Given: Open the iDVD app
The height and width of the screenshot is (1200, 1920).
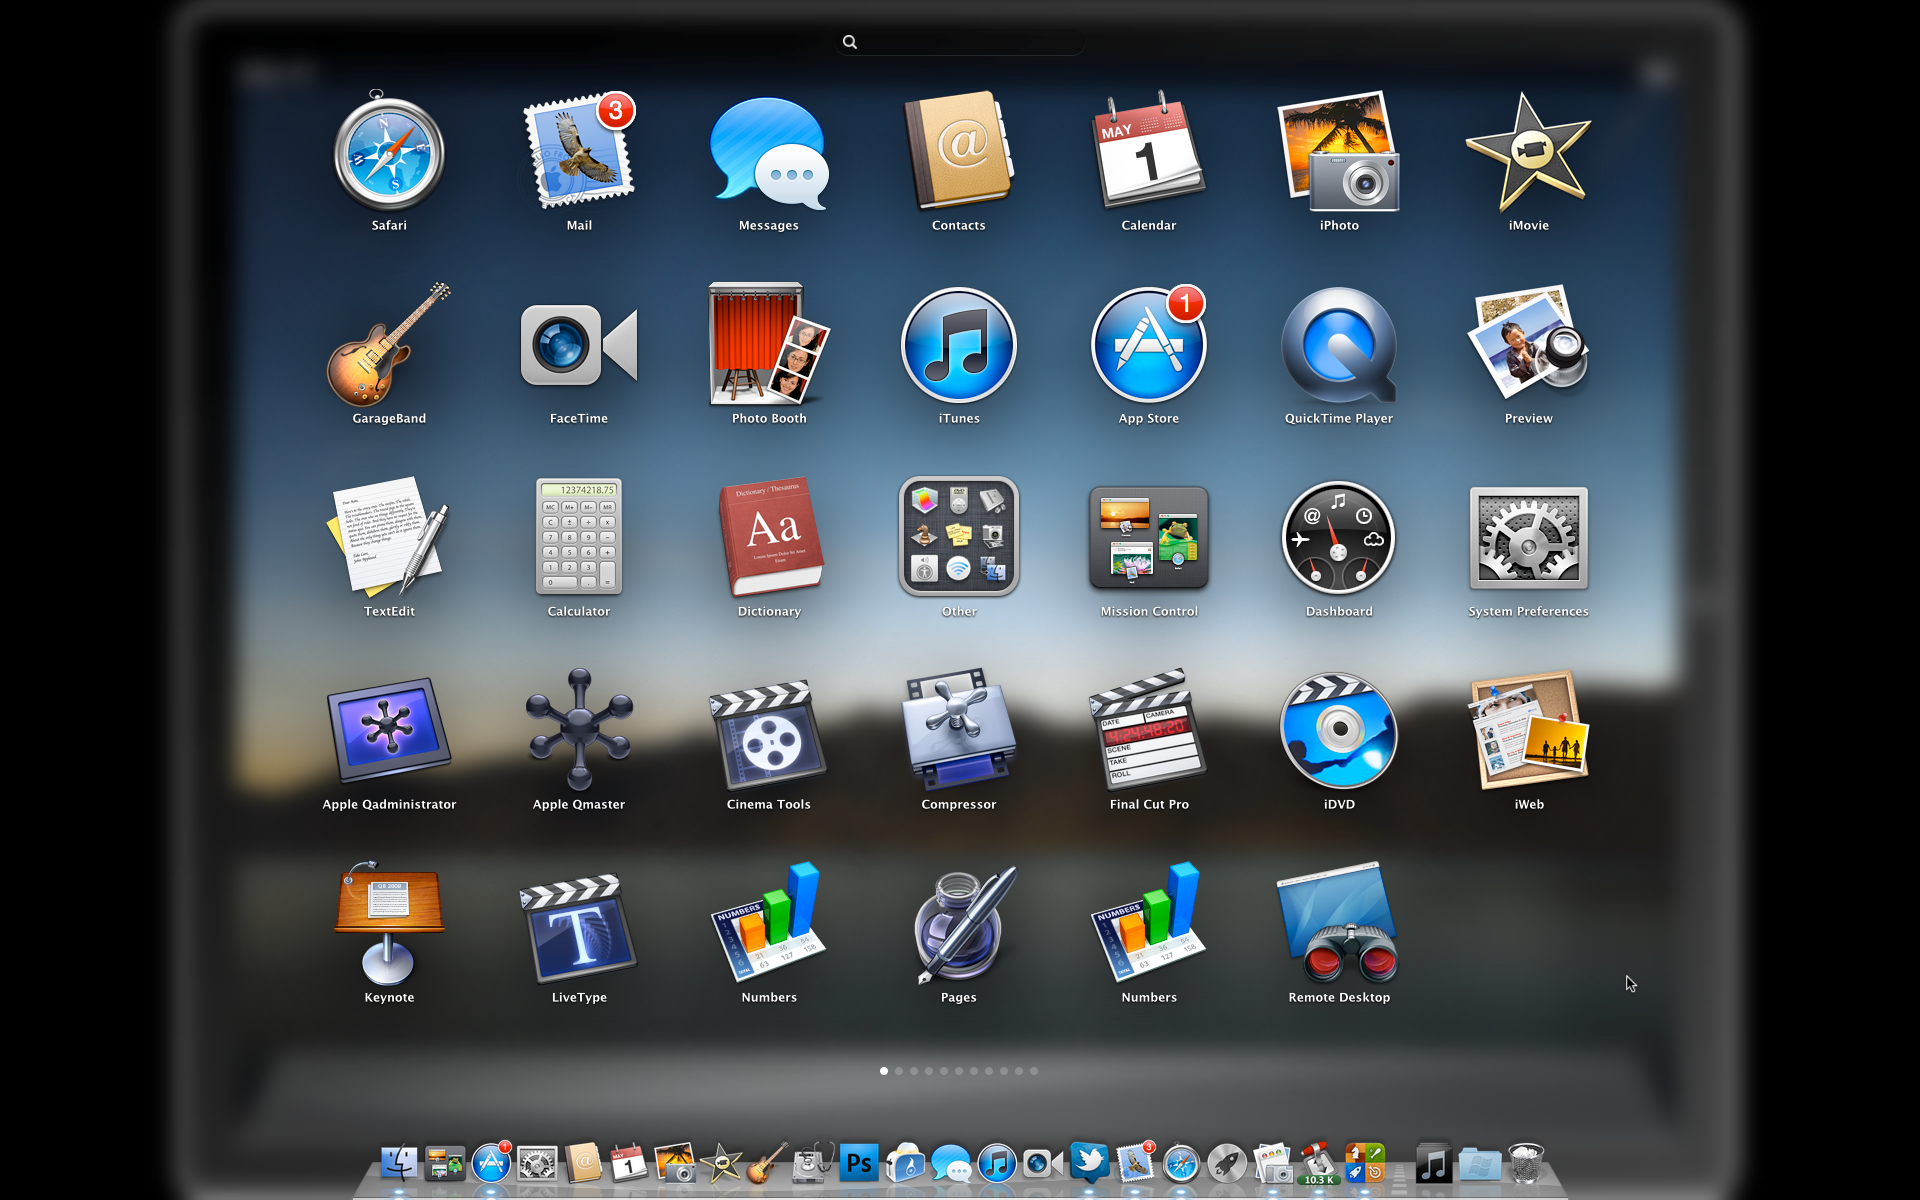Looking at the screenshot, I should point(1339,731).
